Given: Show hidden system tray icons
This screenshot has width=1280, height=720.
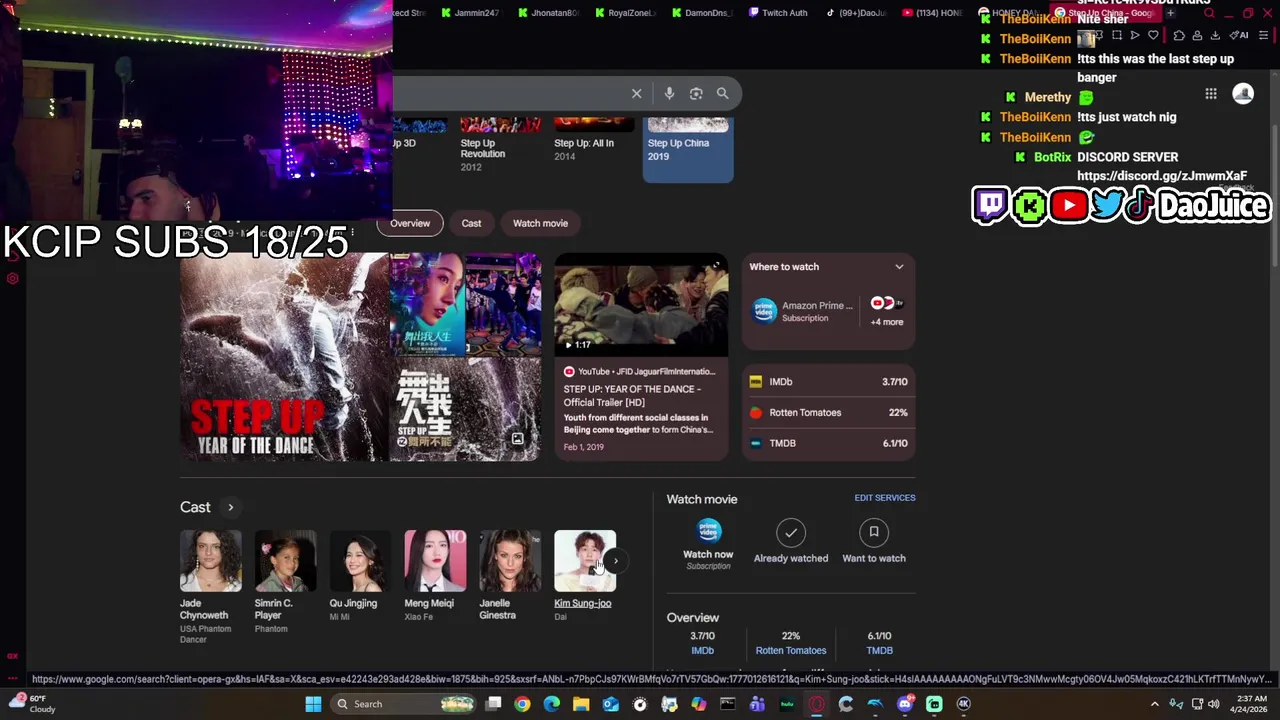Looking at the screenshot, I should pos(1154,704).
